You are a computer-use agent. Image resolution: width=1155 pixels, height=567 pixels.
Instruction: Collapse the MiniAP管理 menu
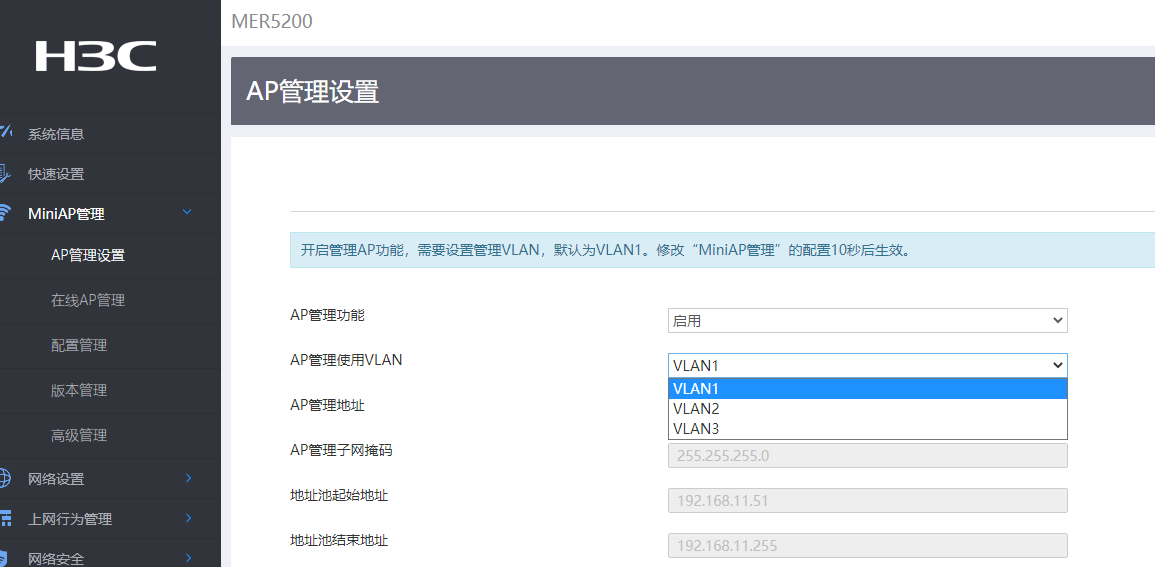pyautogui.click(x=187, y=213)
